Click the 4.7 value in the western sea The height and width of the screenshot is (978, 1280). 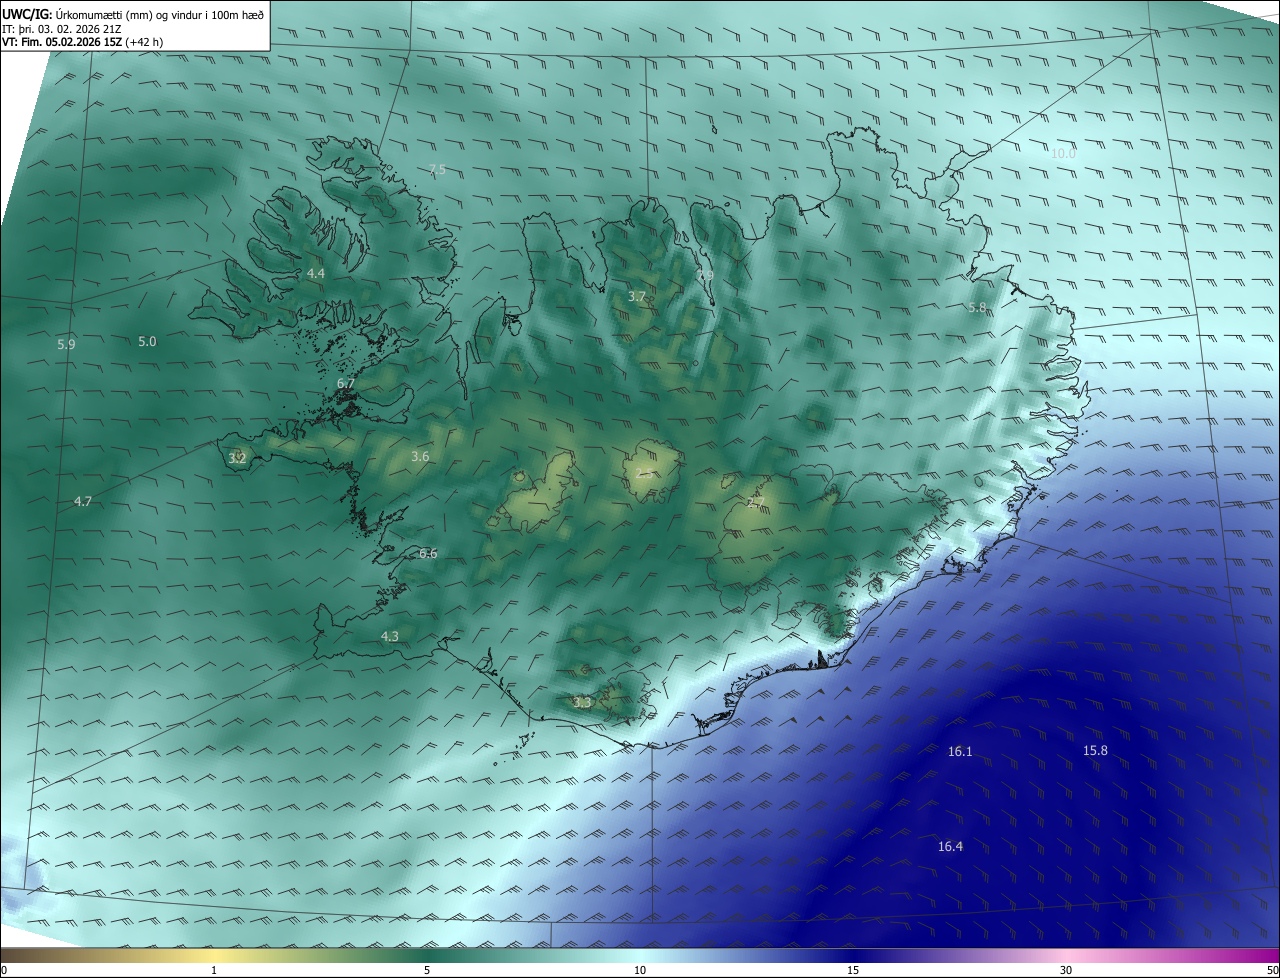pyautogui.click(x=83, y=502)
